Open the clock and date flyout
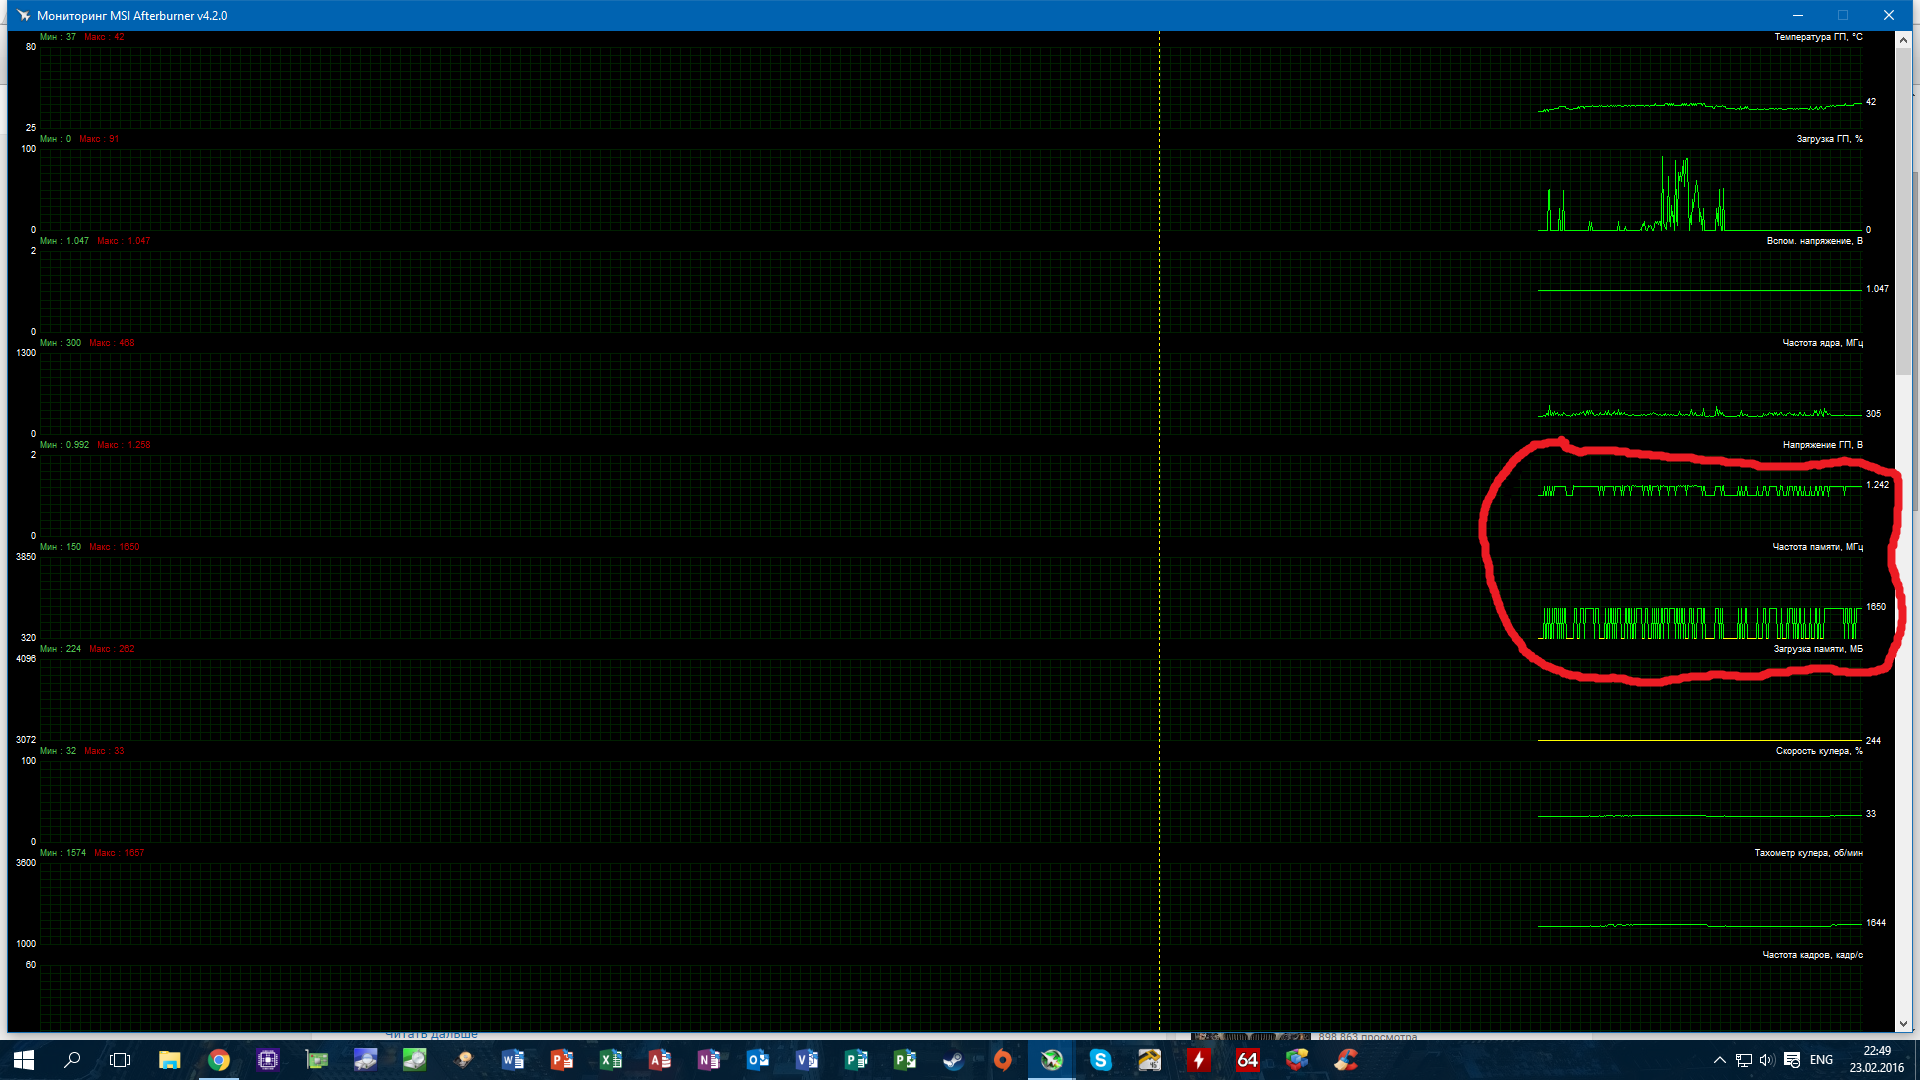This screenshot has height=1080, width=1920. (1876, 1060)
